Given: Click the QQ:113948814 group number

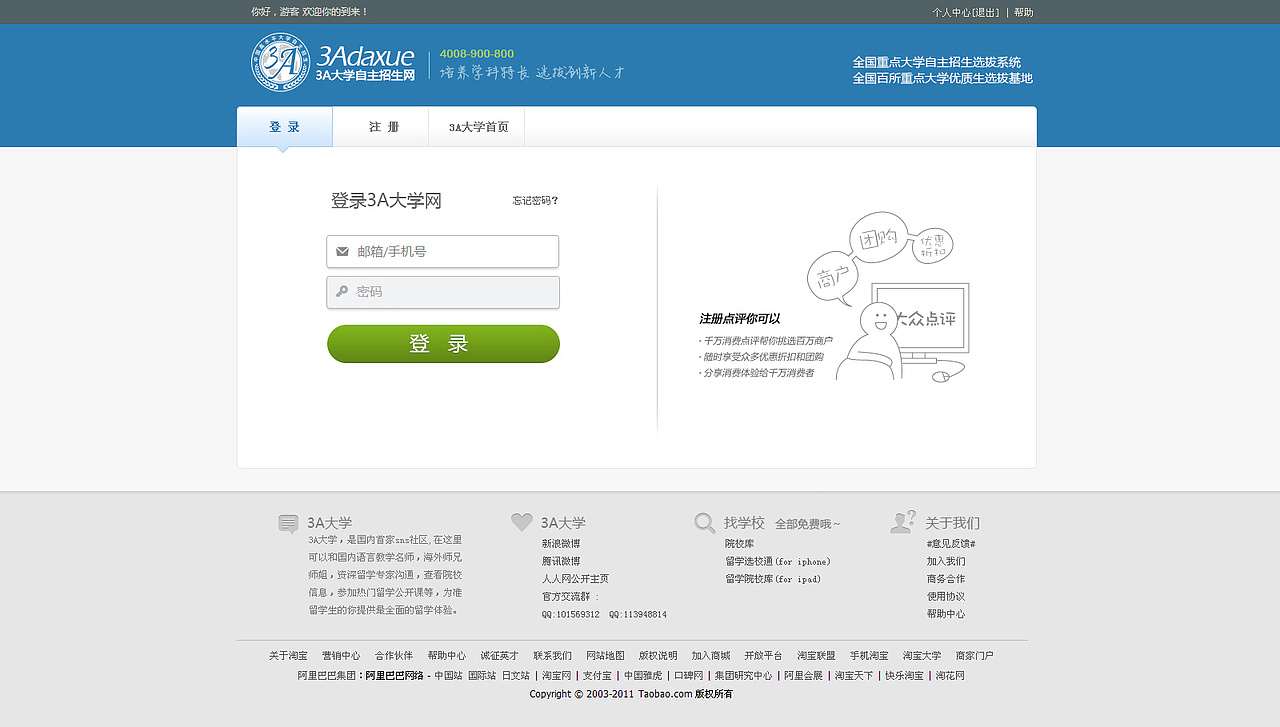Looking at the screenshot, I should click(x=638, y=614).
